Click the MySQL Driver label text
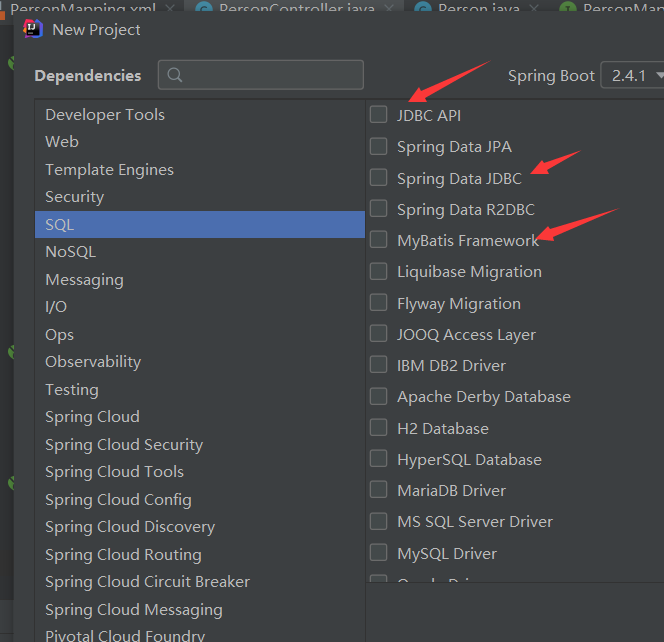Screen dimensions: 664x642 click(x=447, y=553)
